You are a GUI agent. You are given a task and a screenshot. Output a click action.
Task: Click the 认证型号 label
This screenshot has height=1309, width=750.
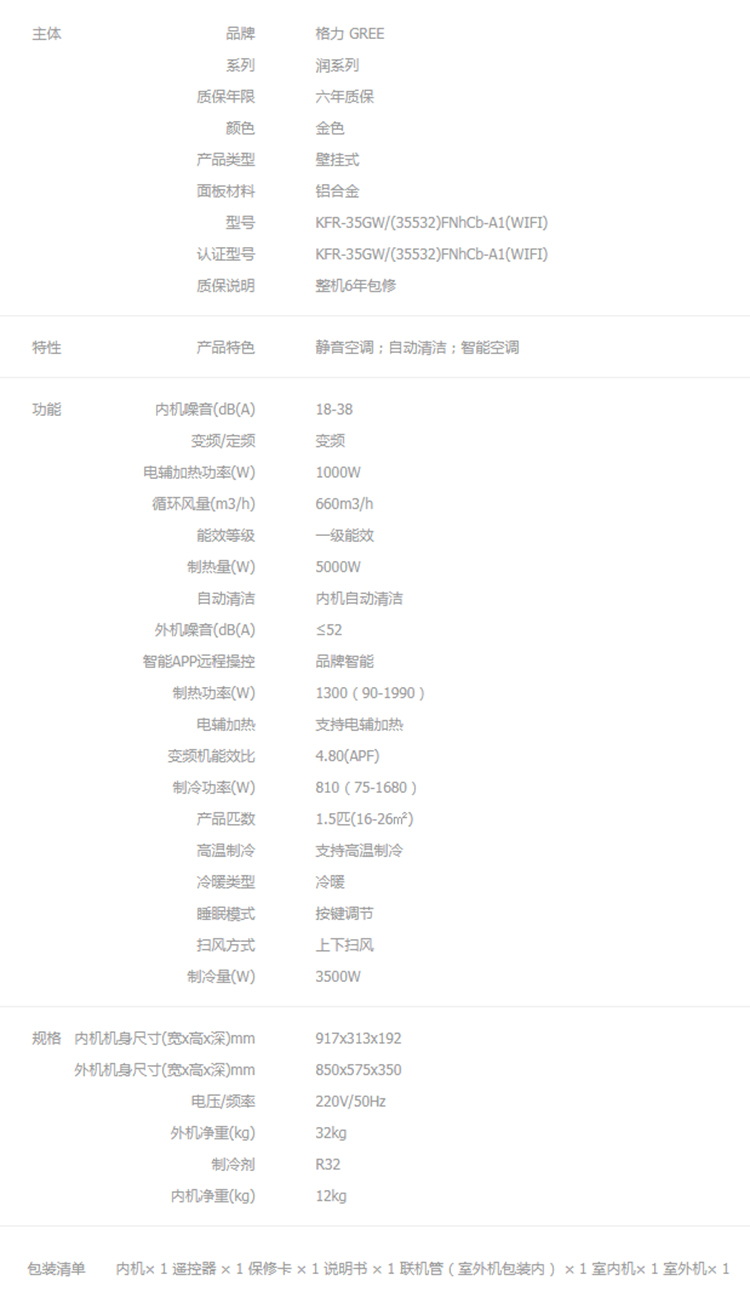point(225,254)
